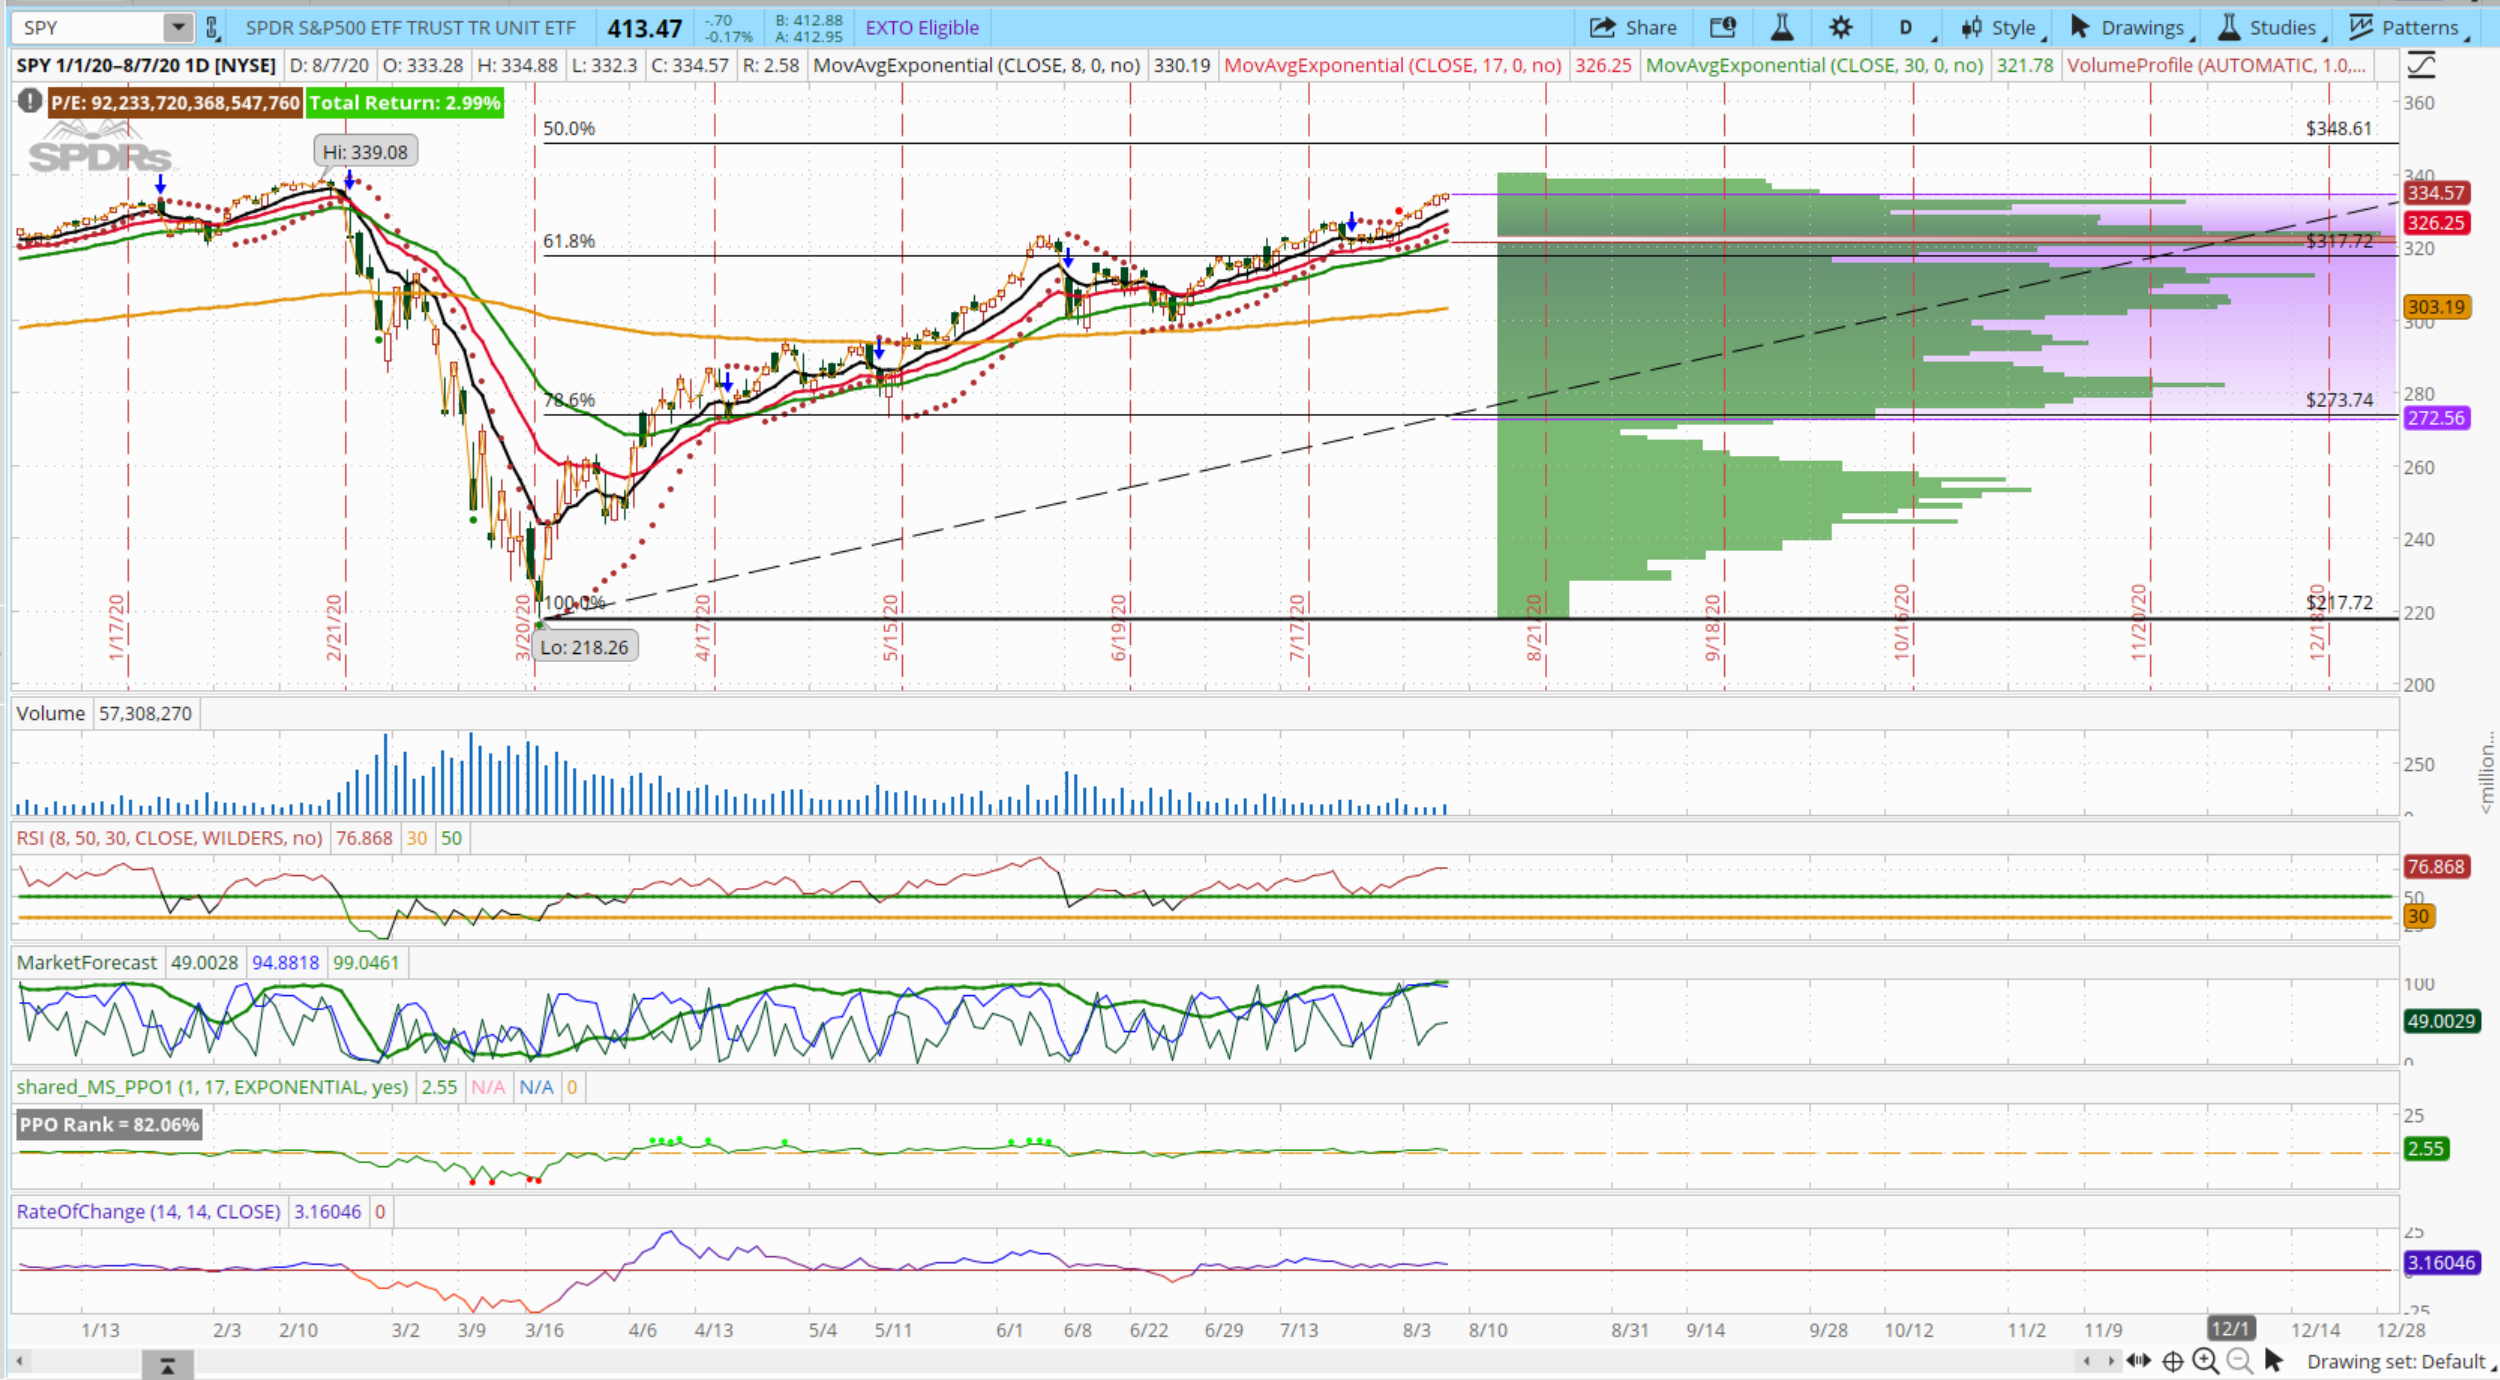Click the scroll-to-latest button on bottom scrollbar

point(167,1365)
